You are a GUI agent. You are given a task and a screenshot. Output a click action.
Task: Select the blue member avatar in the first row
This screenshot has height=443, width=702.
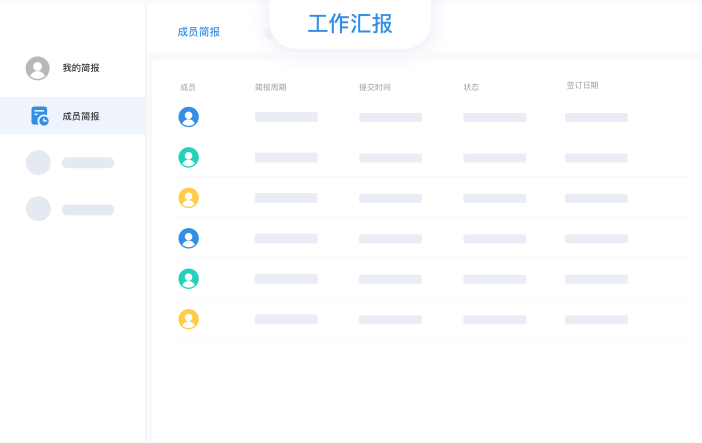(188, 117)
